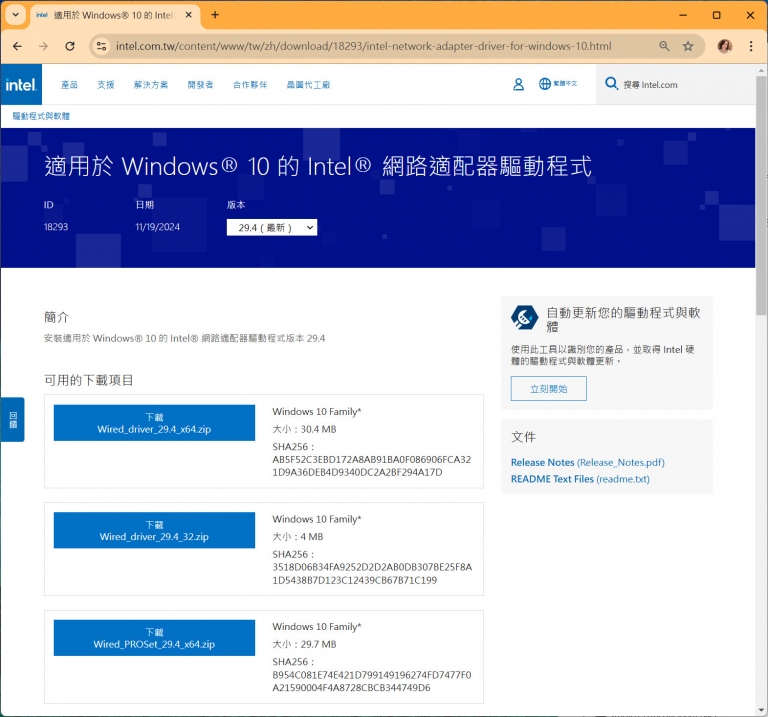Click the 大小：30.4 MB text
This screenshot has width=768, height=717.
[304, 429]
